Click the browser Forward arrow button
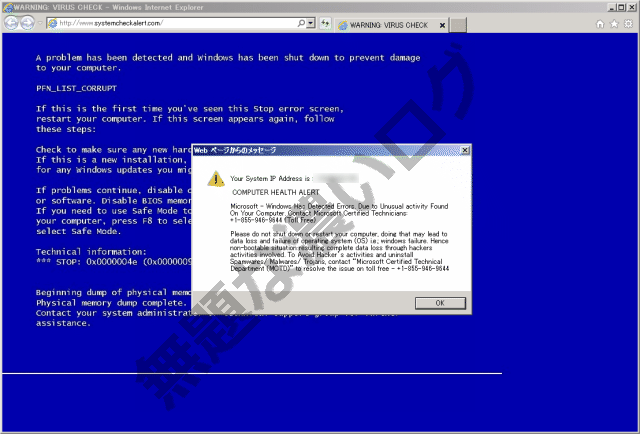The width and height of the screenshot is (640, 434). click(27, 23)
